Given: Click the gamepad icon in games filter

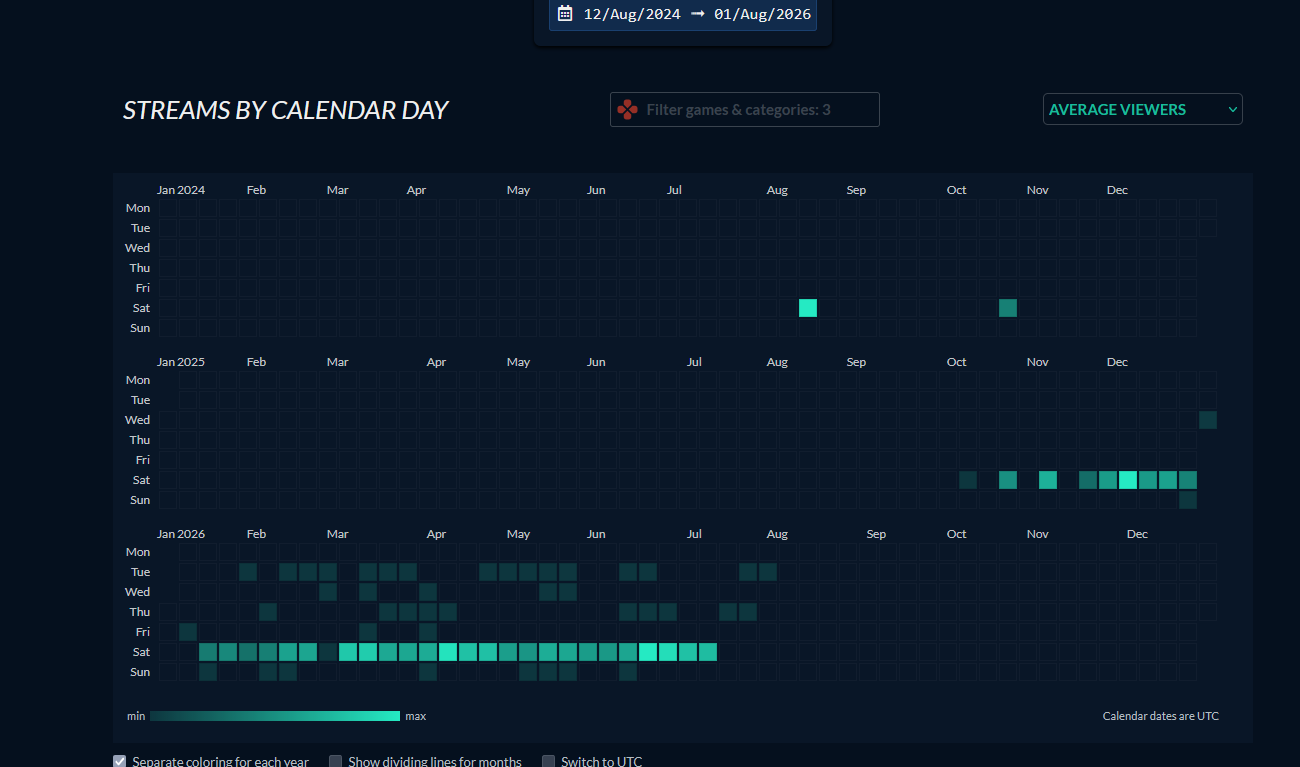Looking at the screenshot, I should tap(627, 110).
